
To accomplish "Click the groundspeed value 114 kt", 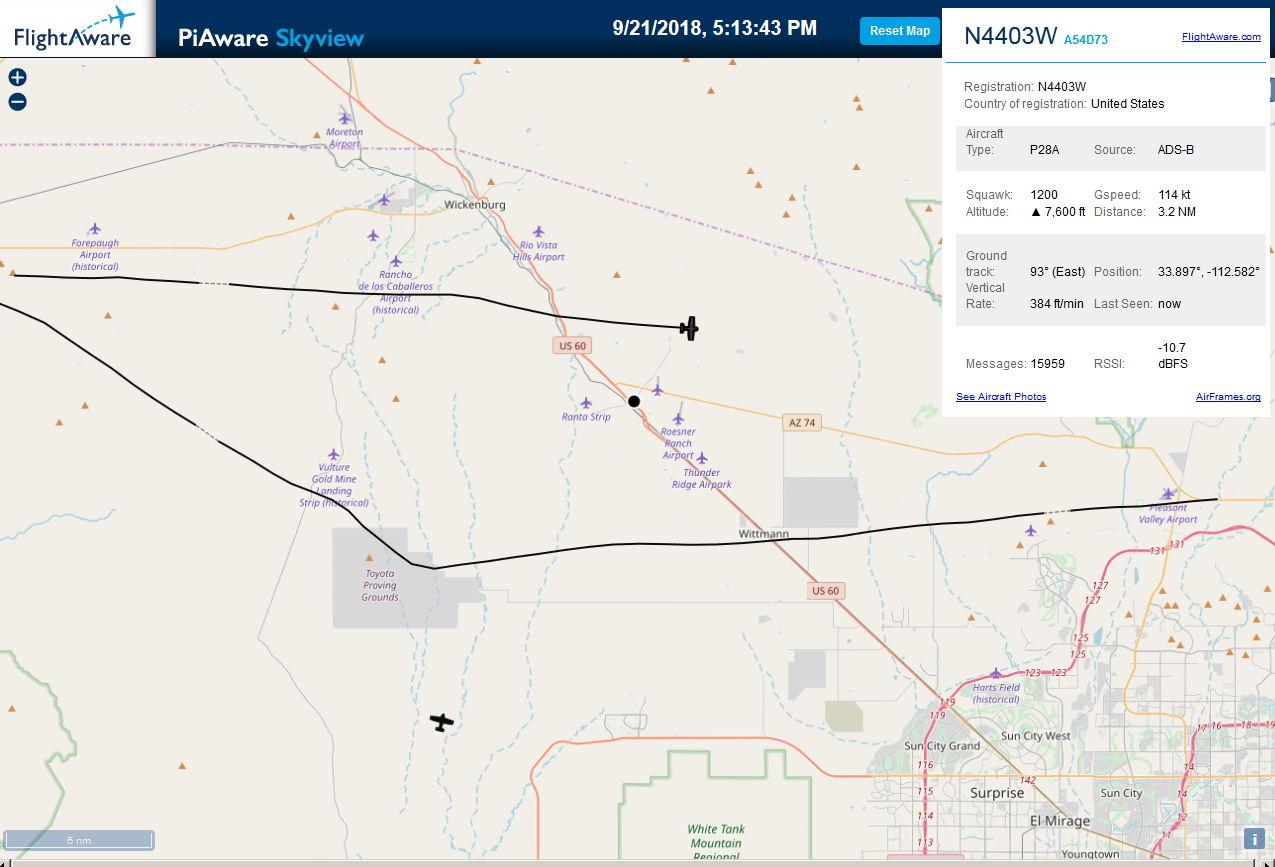I will (x=1174, y=195).
